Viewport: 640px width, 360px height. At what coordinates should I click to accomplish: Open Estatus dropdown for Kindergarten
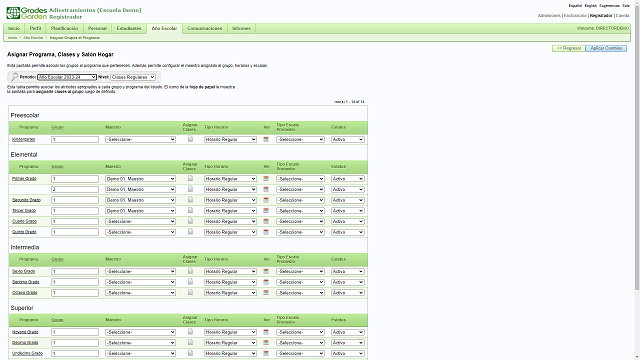coord(348,140)
